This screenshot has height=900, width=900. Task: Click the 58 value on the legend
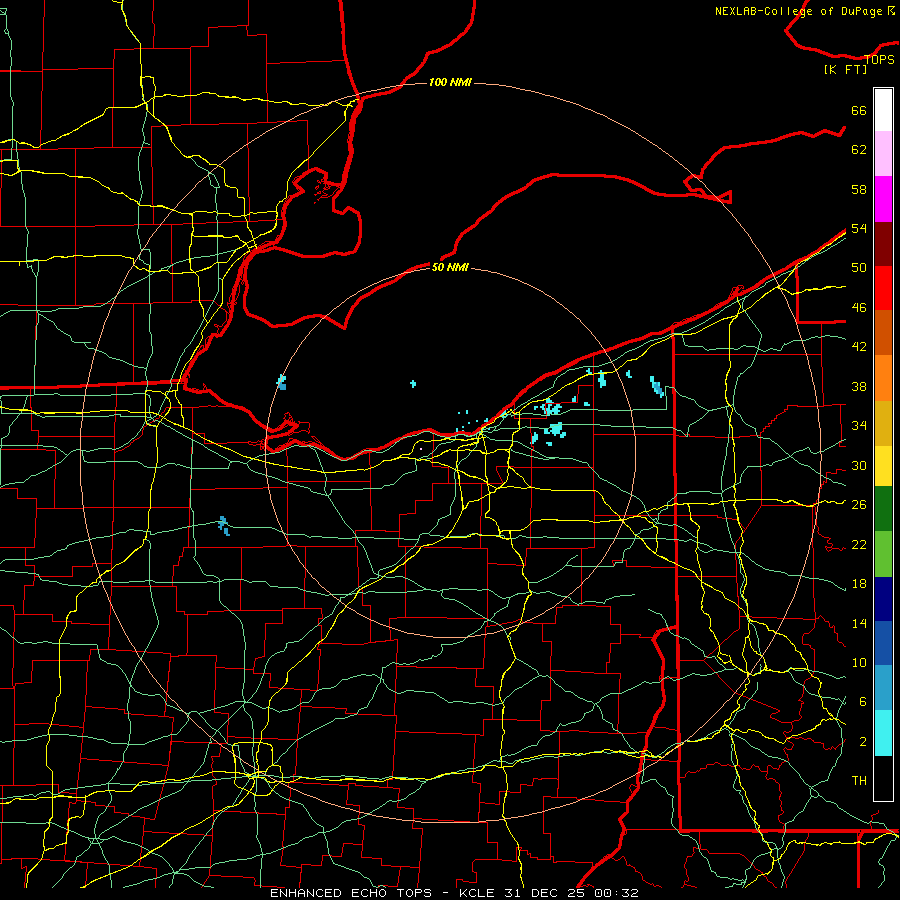pyautogui.click(x=859, y=189)
